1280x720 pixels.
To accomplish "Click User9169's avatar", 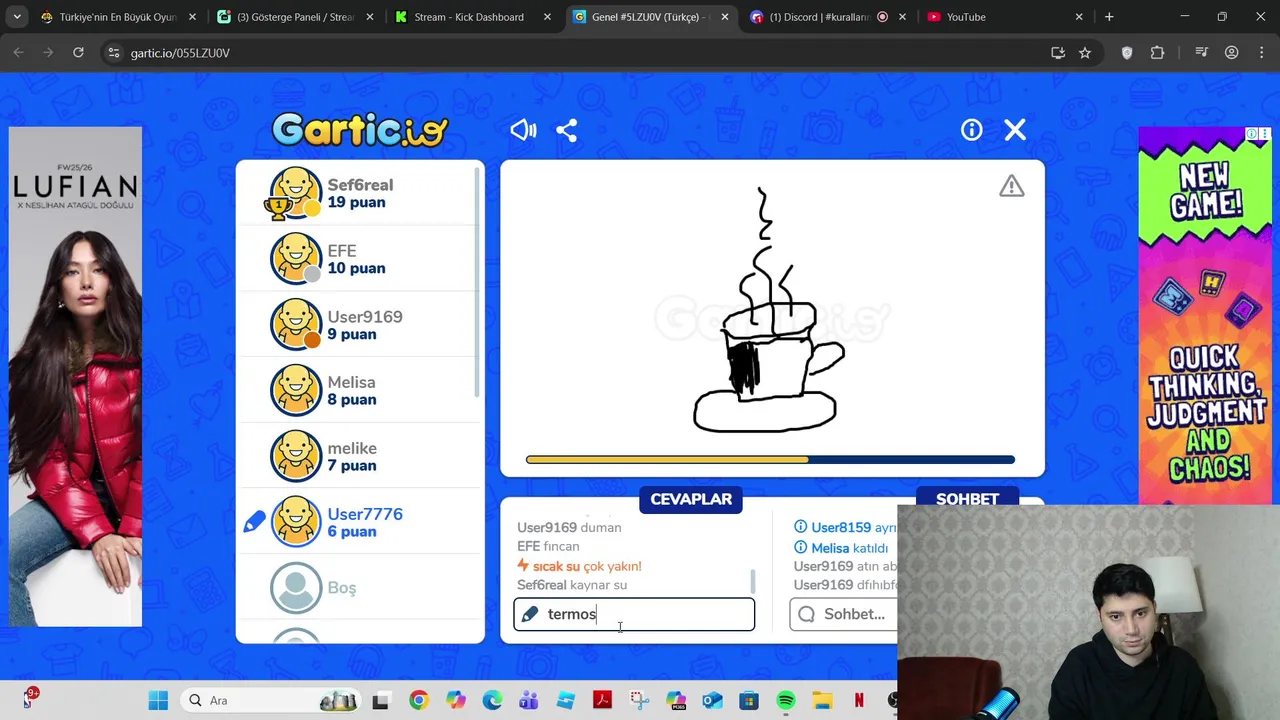I will tap(296, 325).
